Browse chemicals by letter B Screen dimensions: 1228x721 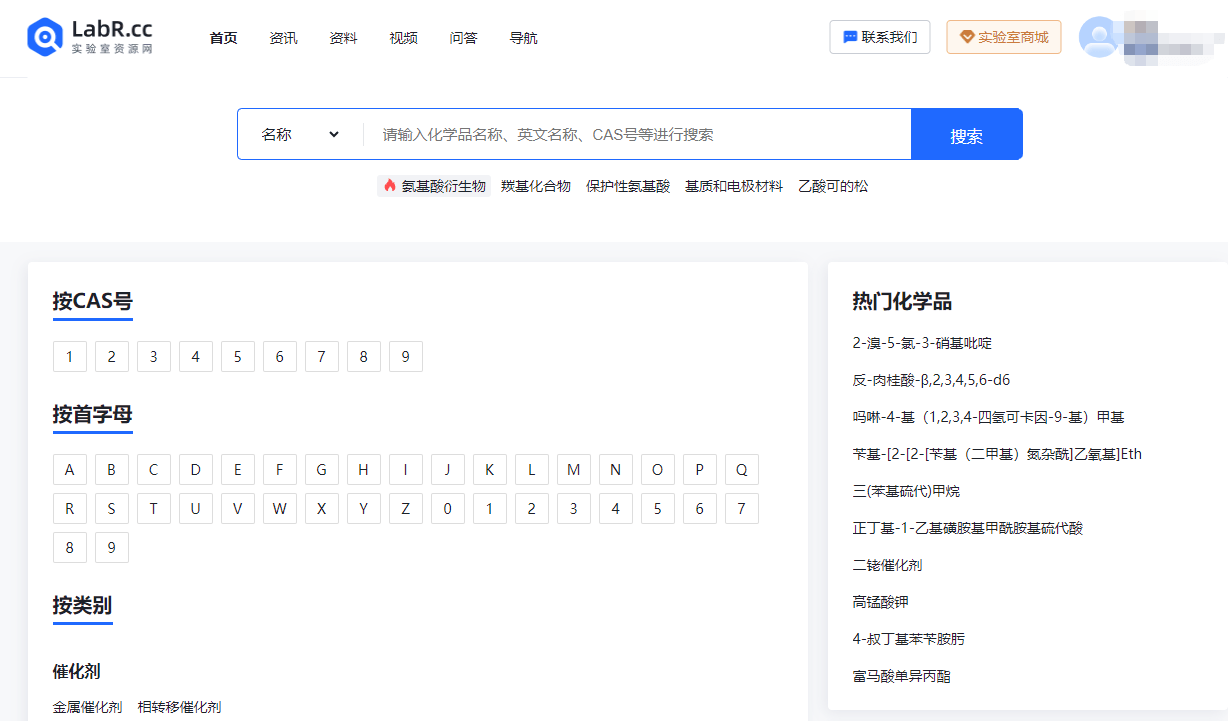tap(112, 470)
